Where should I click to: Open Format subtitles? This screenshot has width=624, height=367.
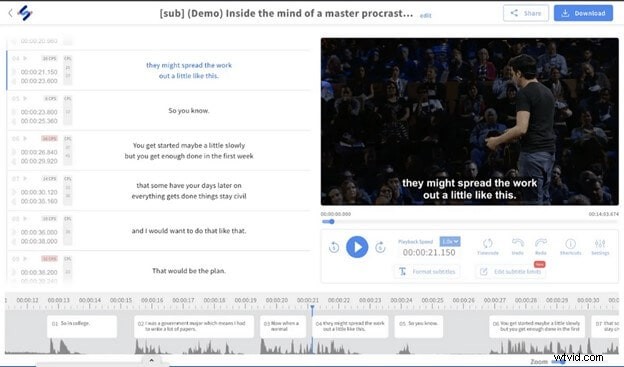(427, 271)
